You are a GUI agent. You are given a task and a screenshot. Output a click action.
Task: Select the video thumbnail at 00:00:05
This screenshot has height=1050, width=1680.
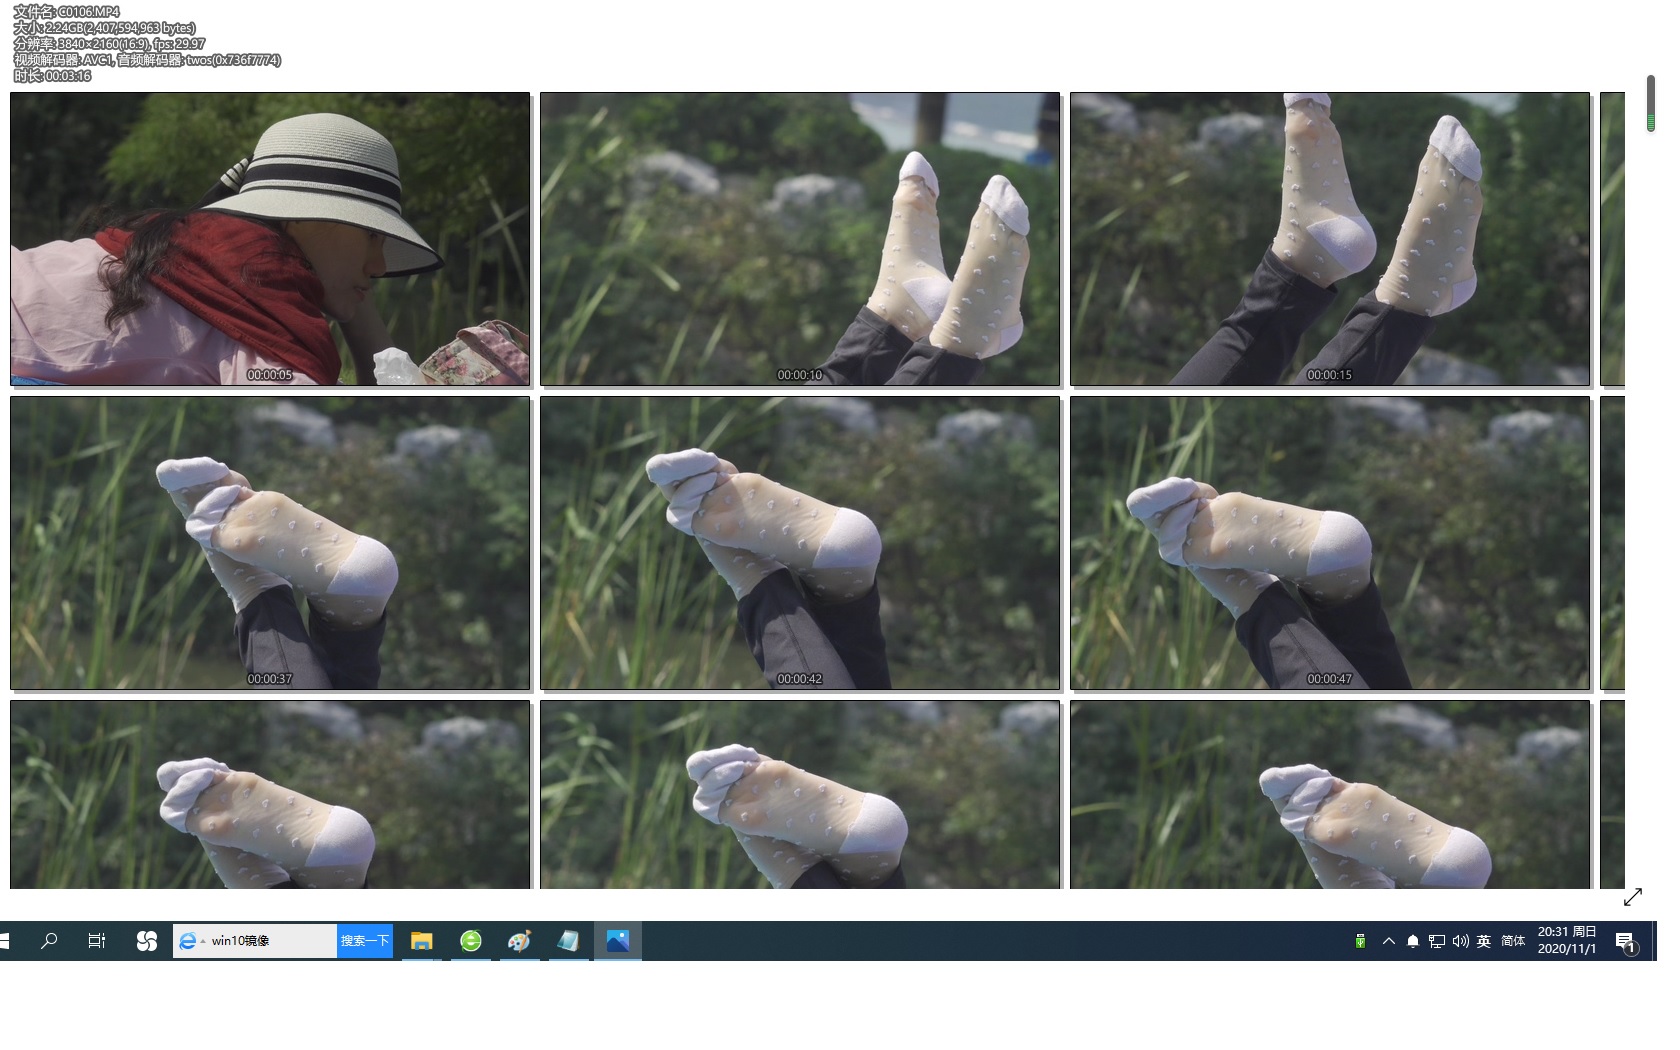tap(270, 239)
